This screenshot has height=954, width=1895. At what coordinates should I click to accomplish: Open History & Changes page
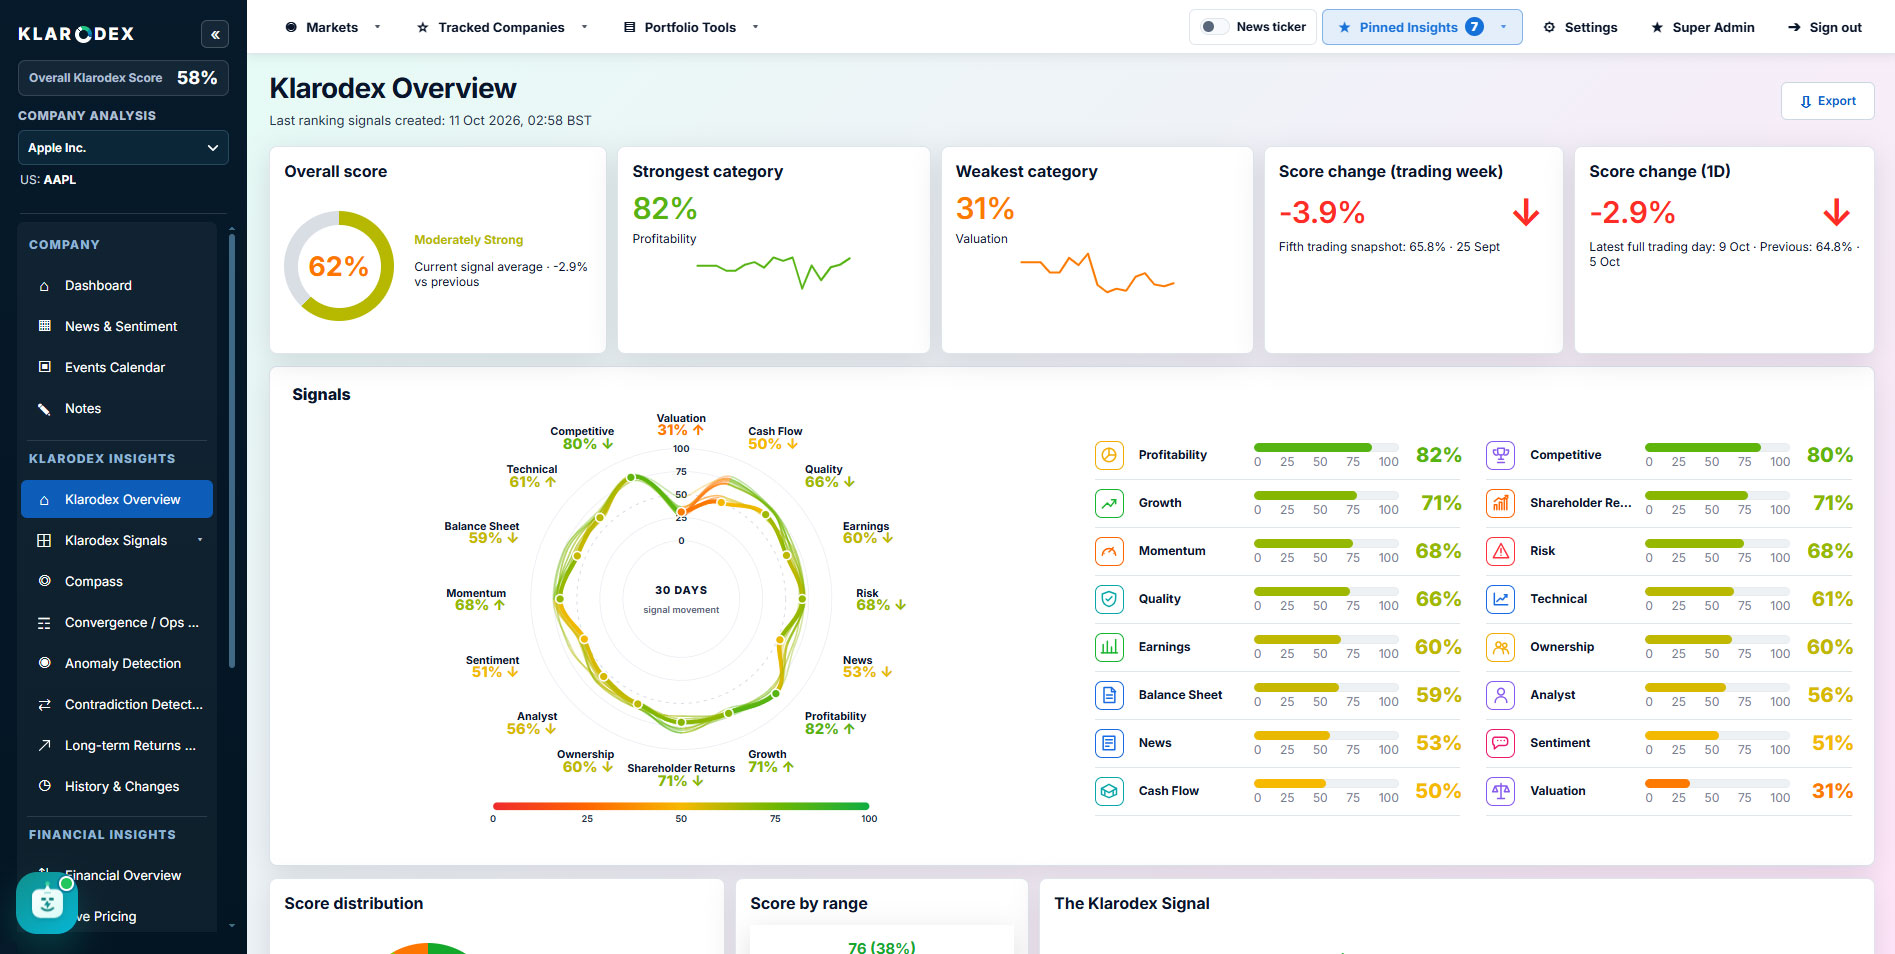[x=118, y=786]
